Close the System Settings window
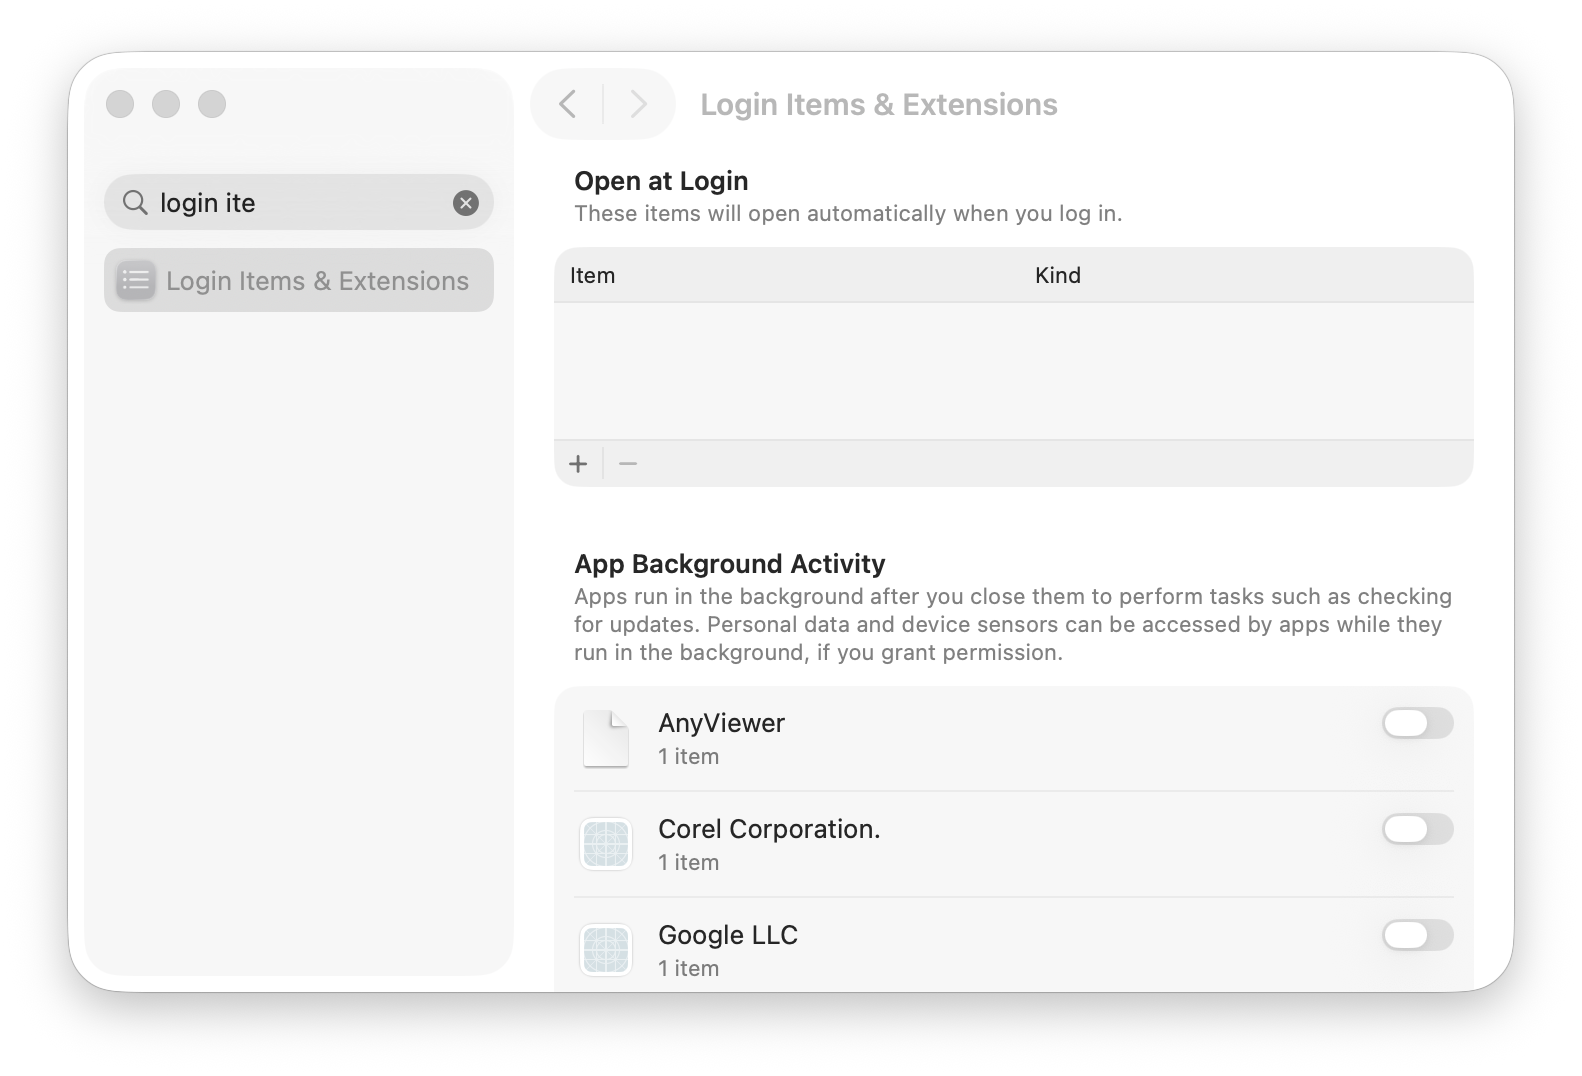 tap(120, 104)
